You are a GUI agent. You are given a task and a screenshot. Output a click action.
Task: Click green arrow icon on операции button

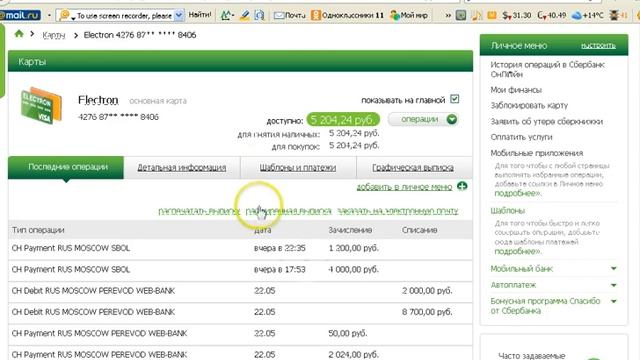coord(451,119)
